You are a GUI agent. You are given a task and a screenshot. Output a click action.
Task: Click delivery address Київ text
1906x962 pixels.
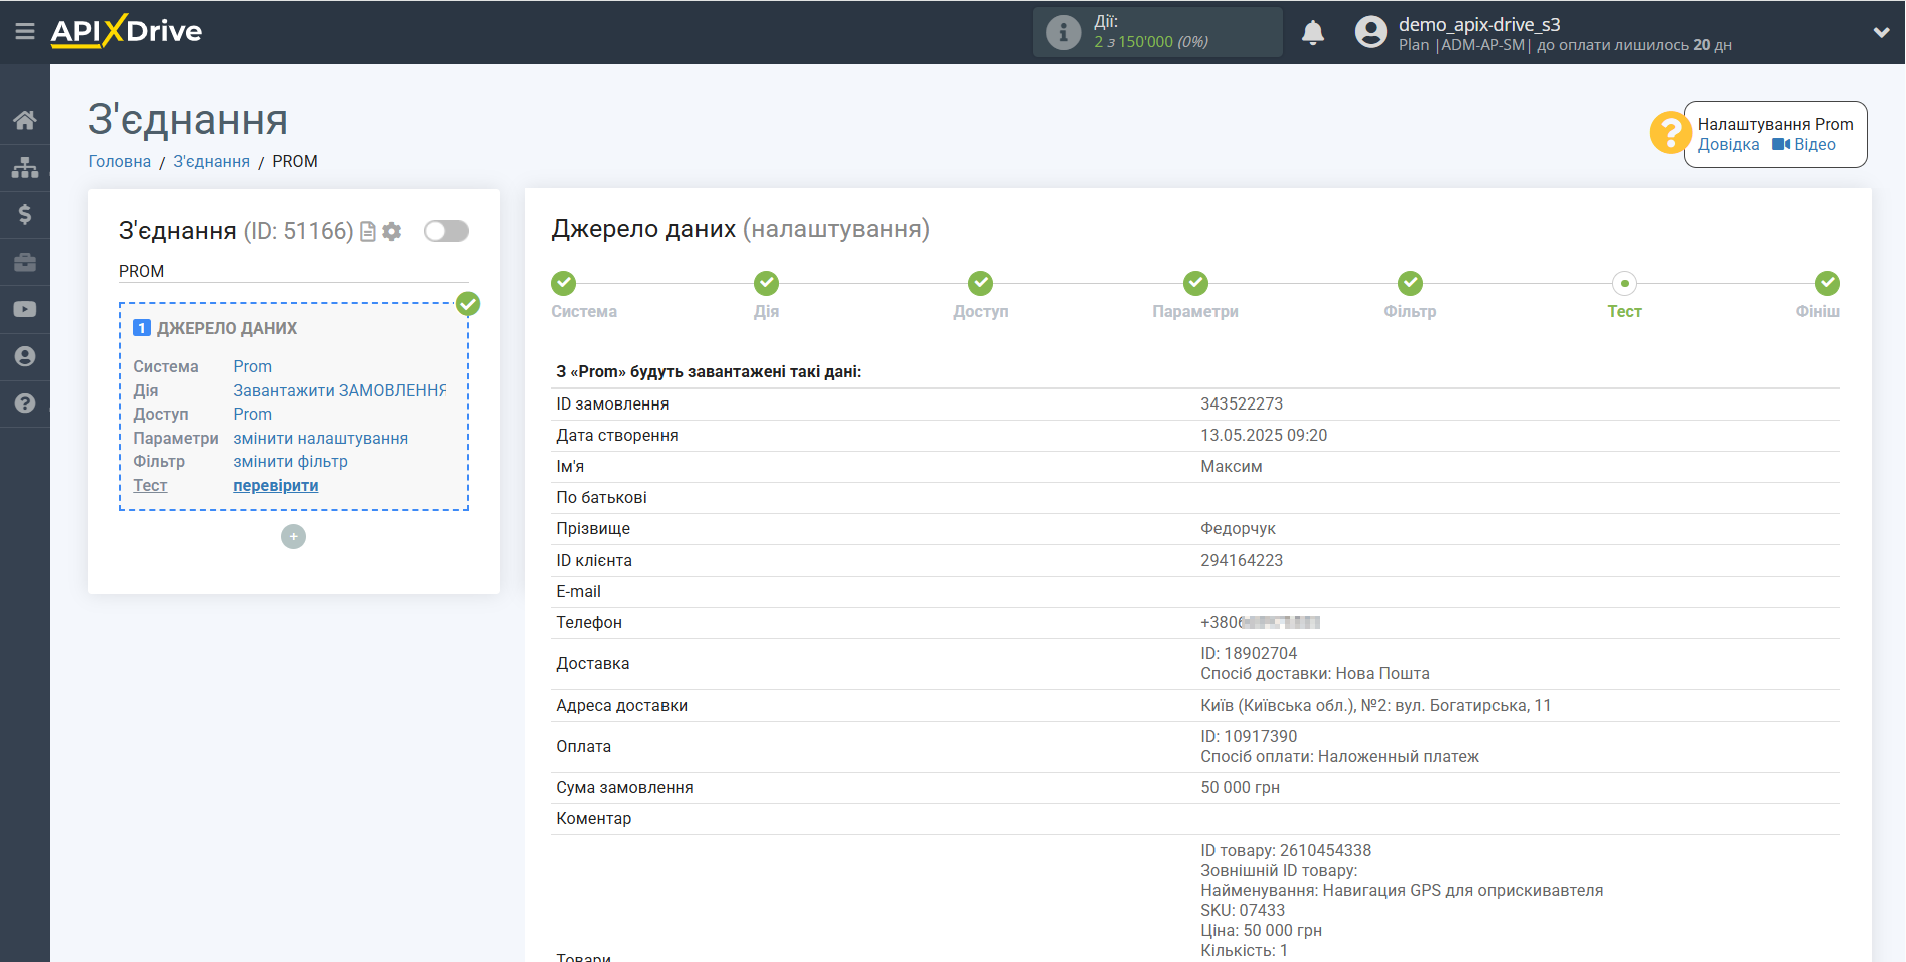1376,706
